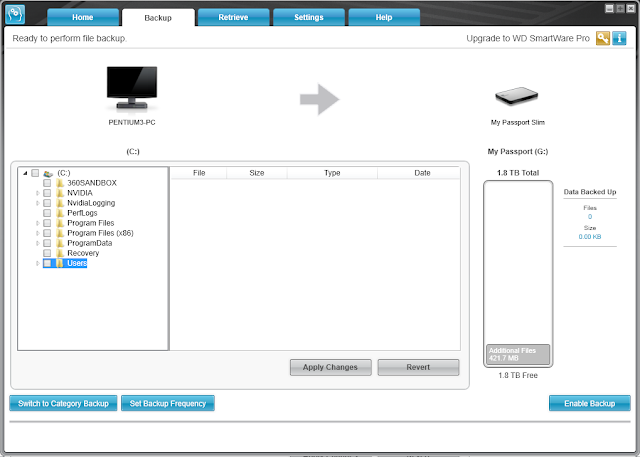Image resolution: width=640 pixels, height=457 pixels.
Task: Click the 1.8 TB Total label
Action: pos(518,173)
